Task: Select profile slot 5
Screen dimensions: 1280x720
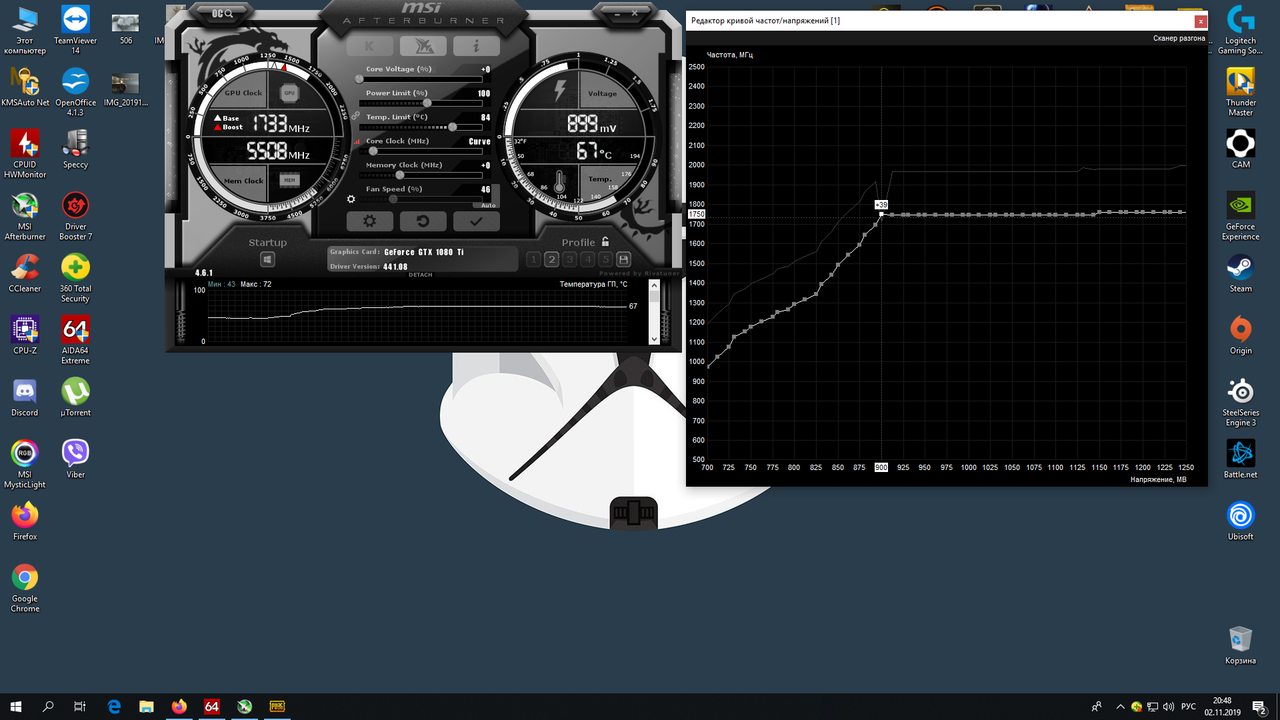Action: pyautogui.click(x=605, y=260)
